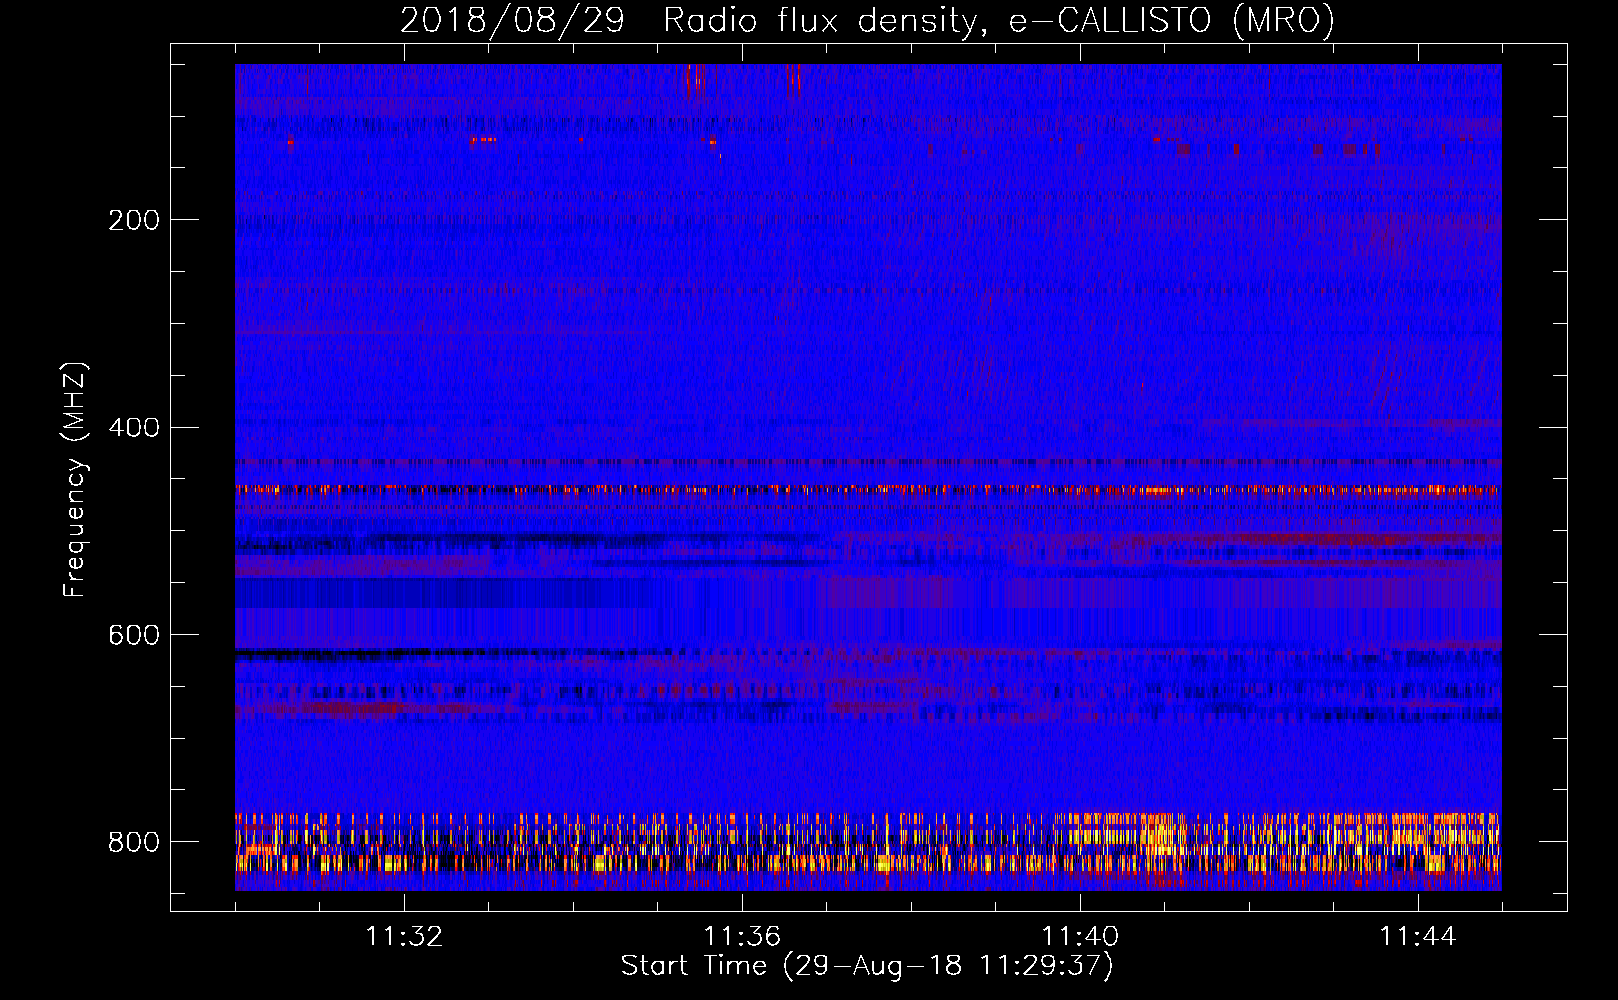The image size is (1618, 1000).
Task: Click the 11:32 time tick label
Action: click(x=404, y=937)
